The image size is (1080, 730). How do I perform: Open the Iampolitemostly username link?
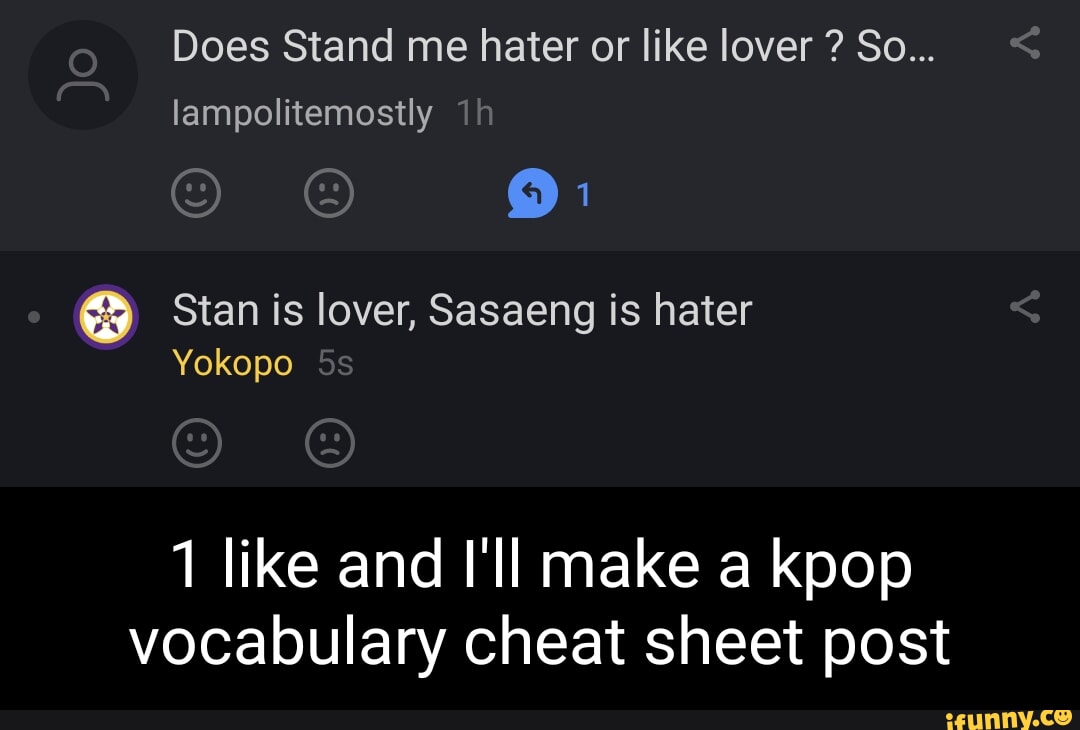point(299,113)
